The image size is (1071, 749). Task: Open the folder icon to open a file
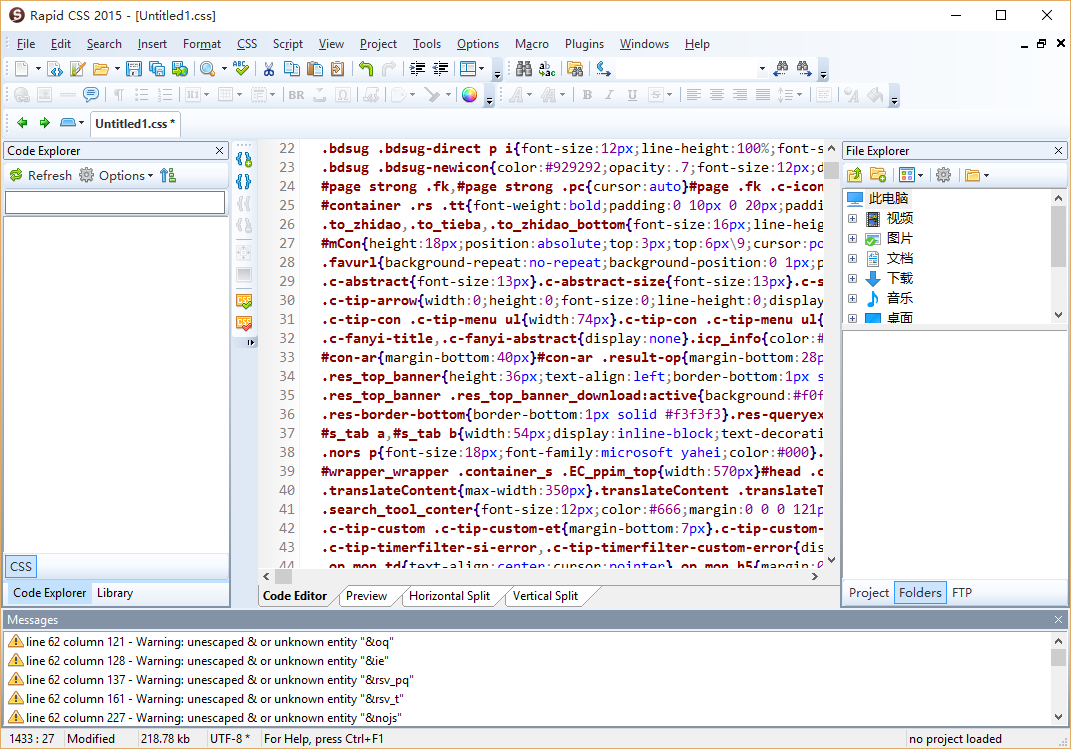click(x=101, y=68)
